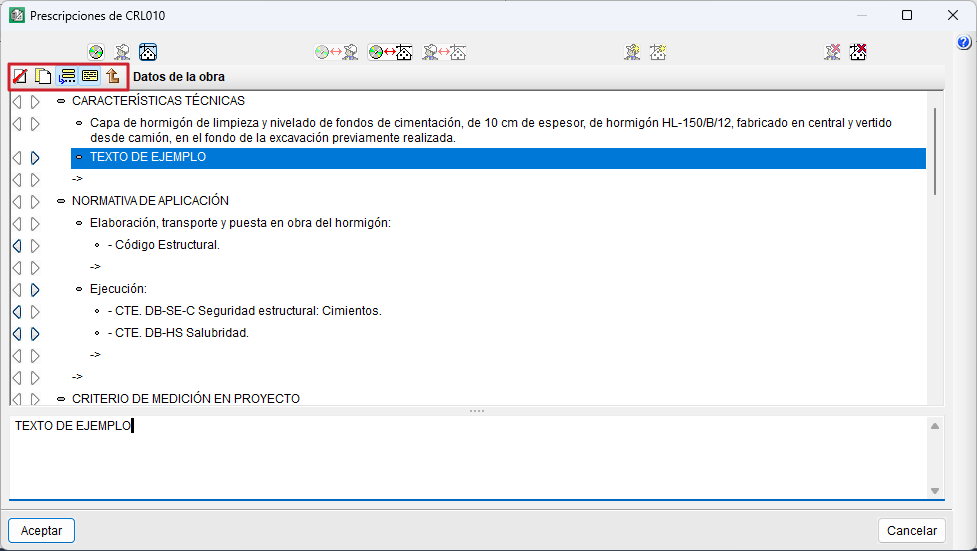Maximize the Prescripciones de CRL010 window
The height and width of the screenshot is (551, 977).
coord(907,15)
